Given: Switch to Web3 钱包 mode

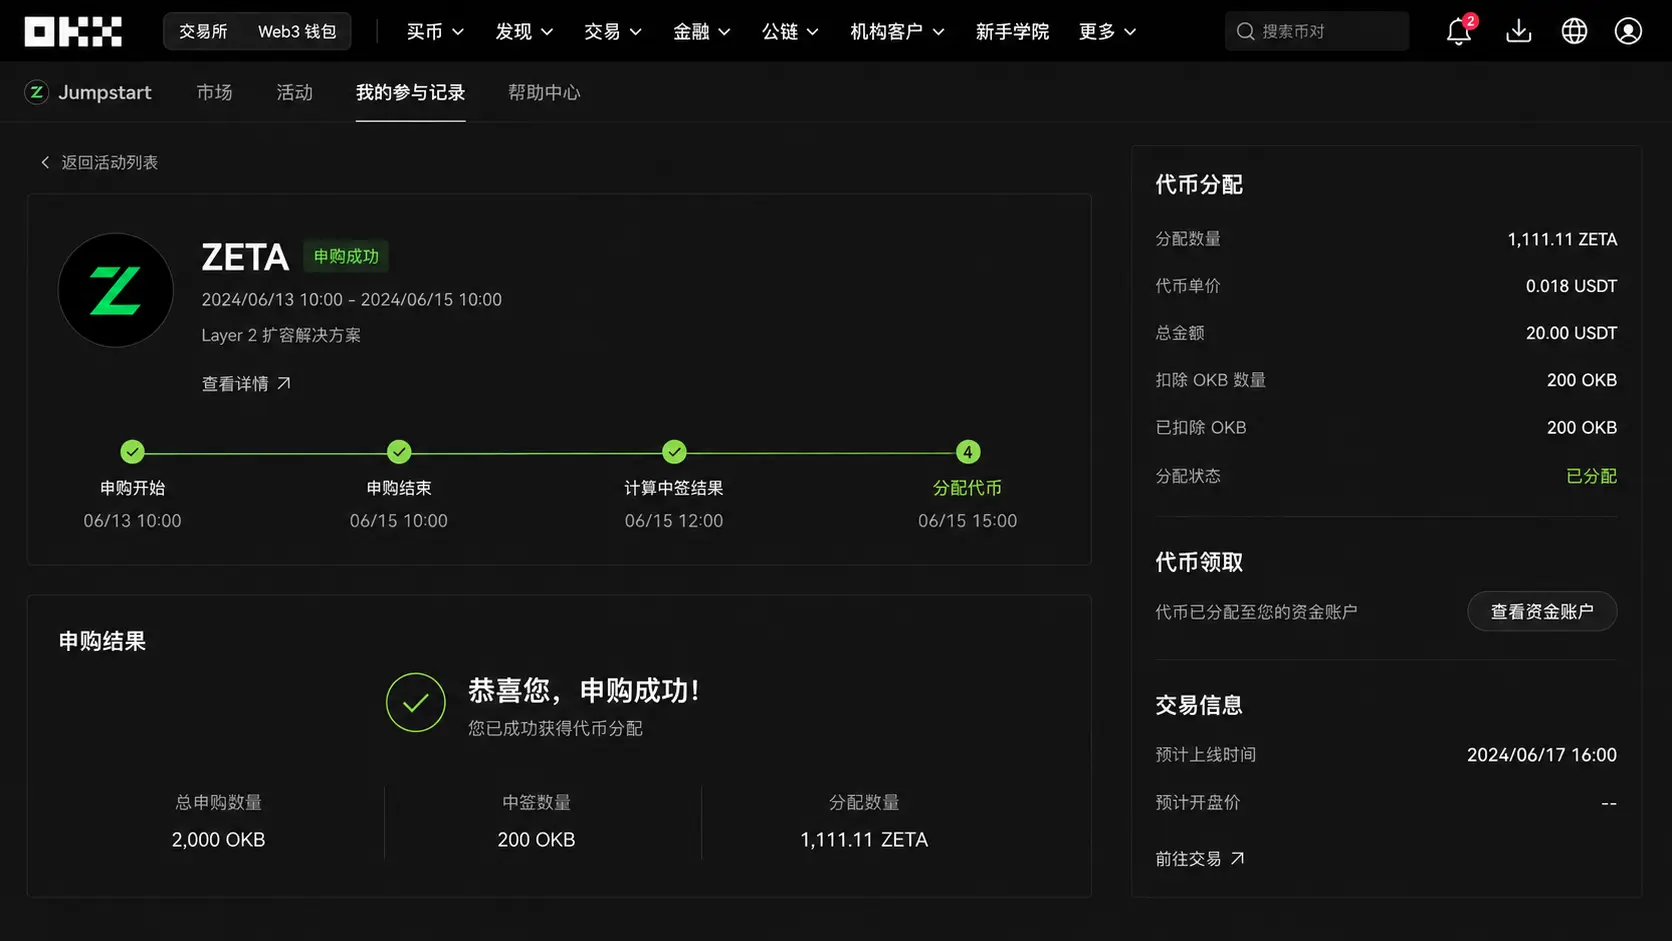Looking at the screenshot, I should (297, 32).
